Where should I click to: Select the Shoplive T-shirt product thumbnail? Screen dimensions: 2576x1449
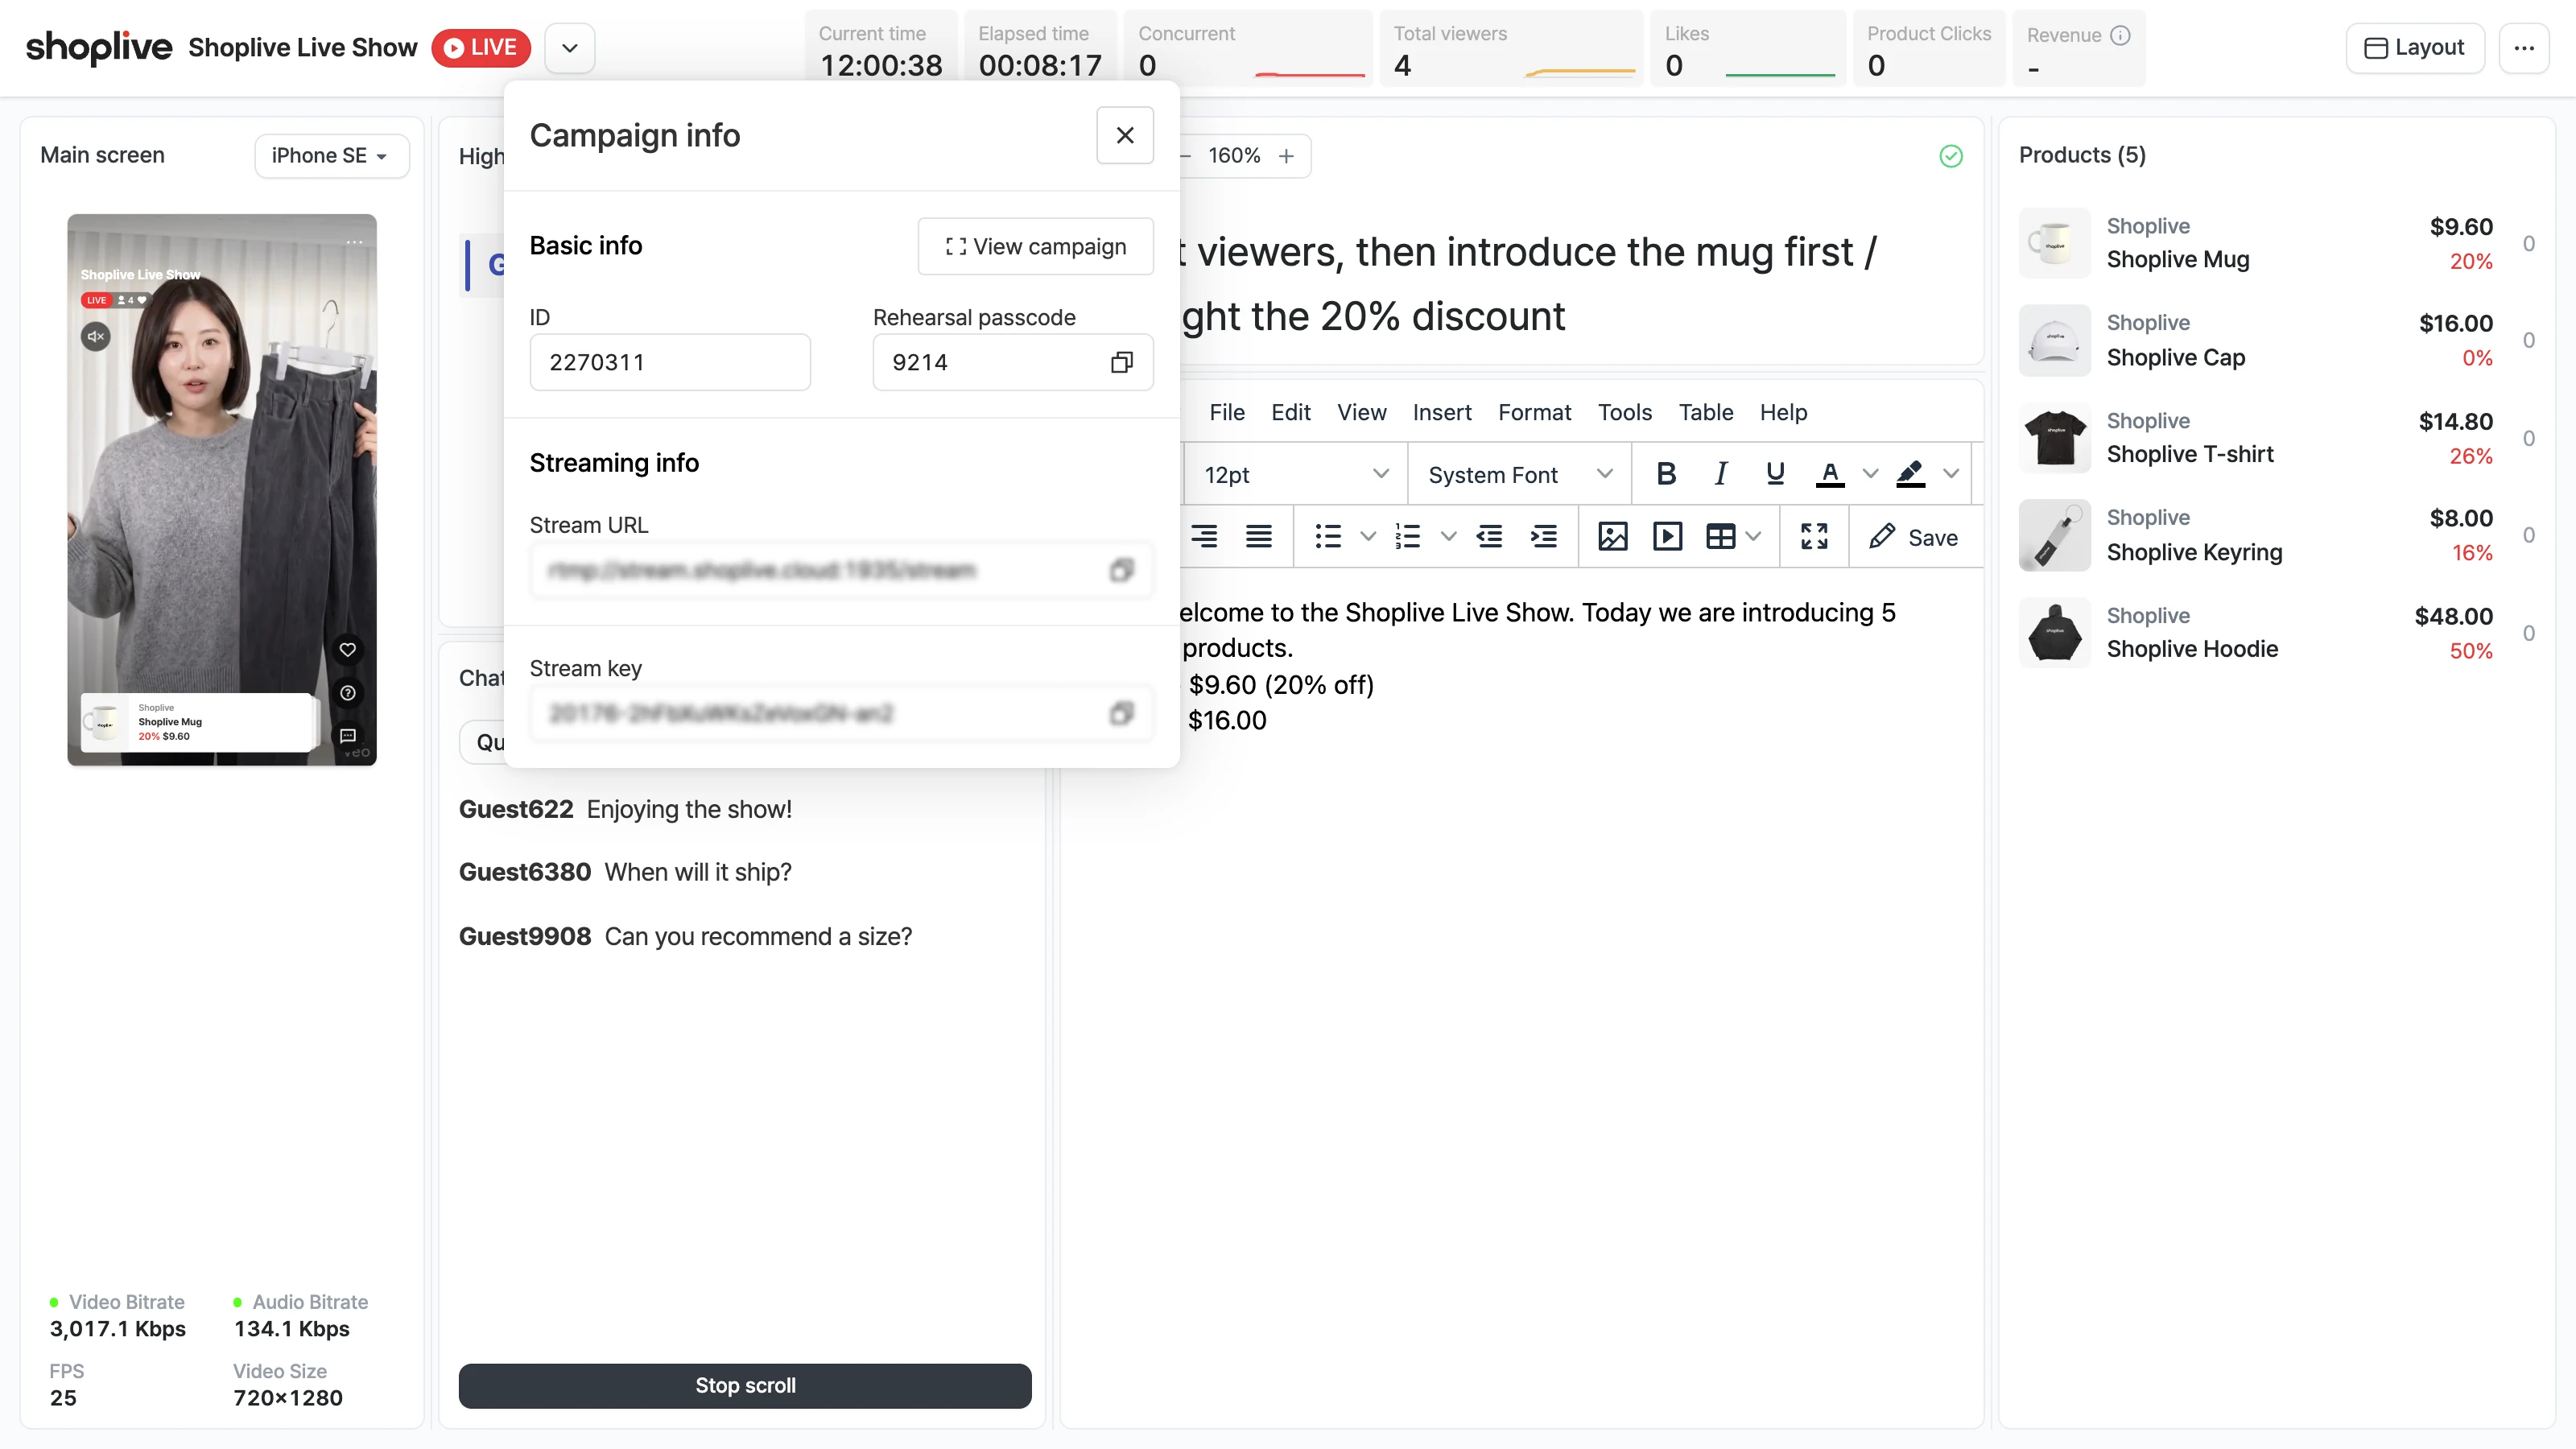tap(2054, 438)
